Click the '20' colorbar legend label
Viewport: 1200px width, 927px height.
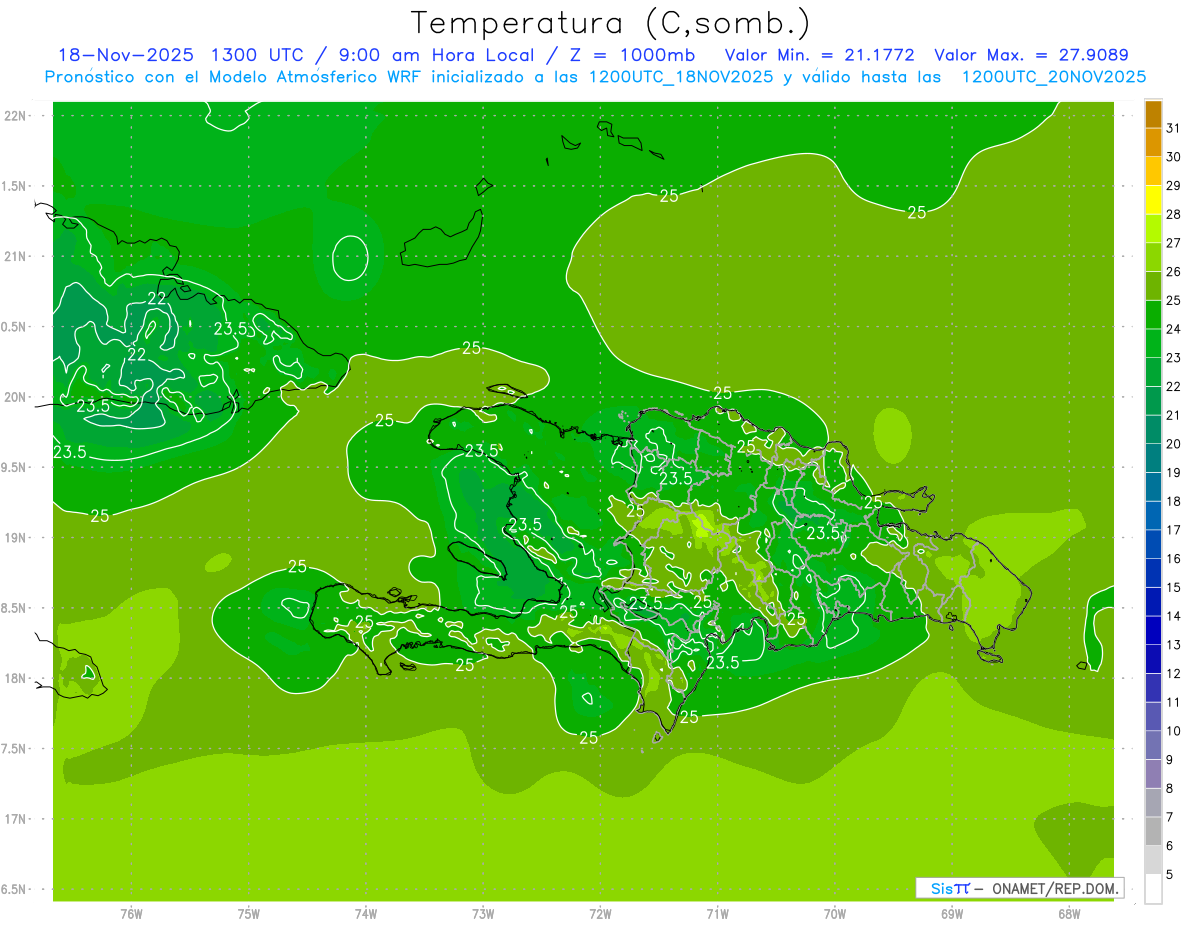point(1173,444)
